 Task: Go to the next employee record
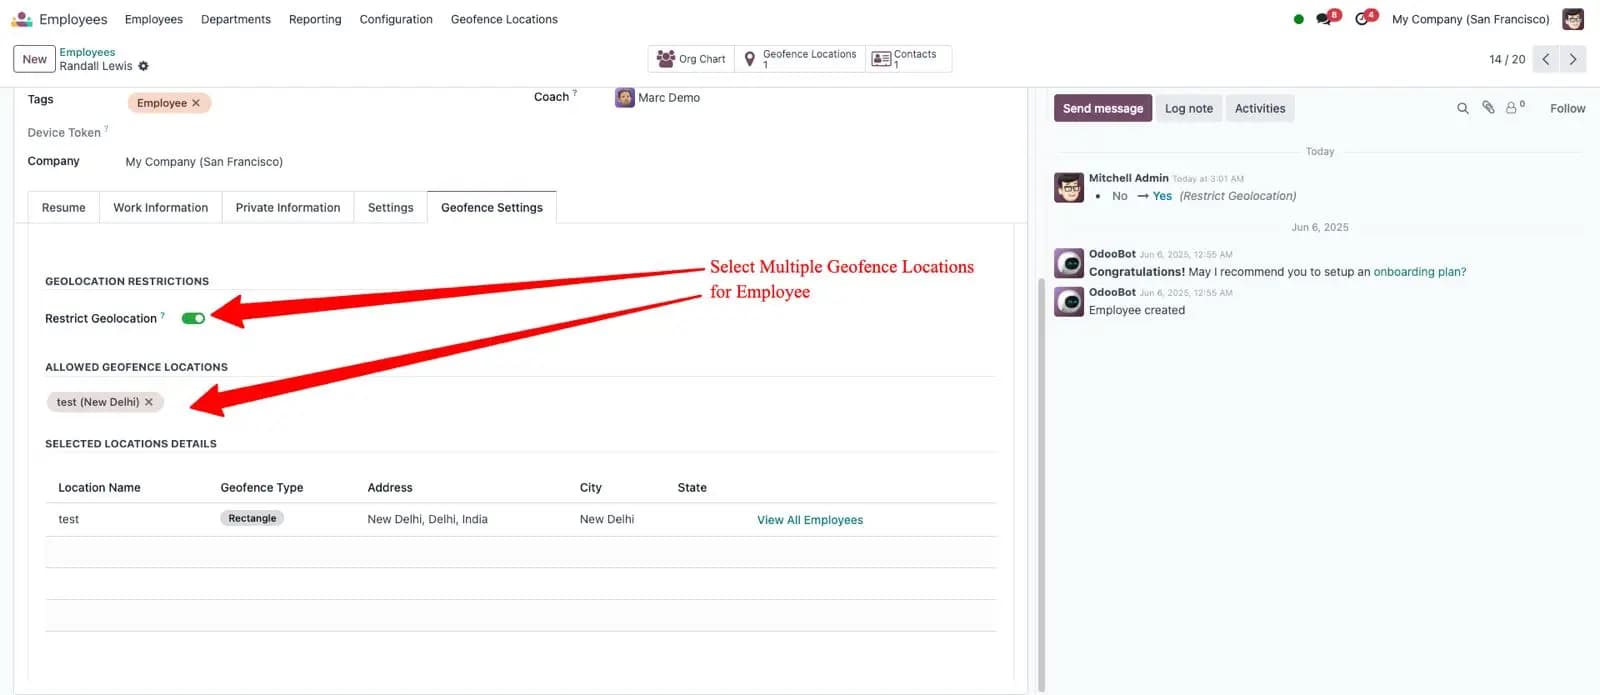point(1572,59)
